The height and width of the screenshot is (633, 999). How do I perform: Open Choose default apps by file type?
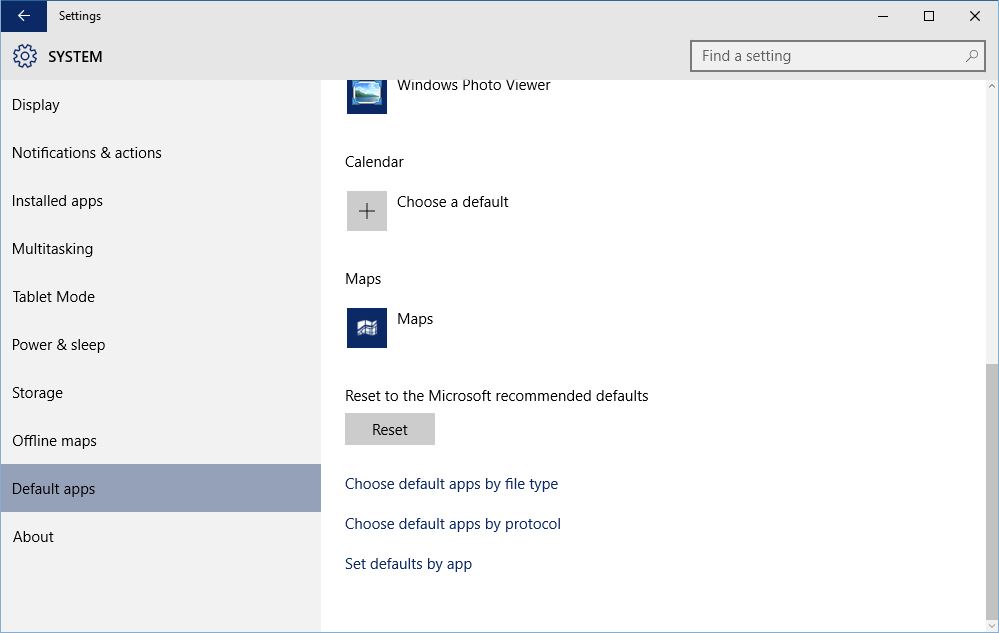(451, 484)
